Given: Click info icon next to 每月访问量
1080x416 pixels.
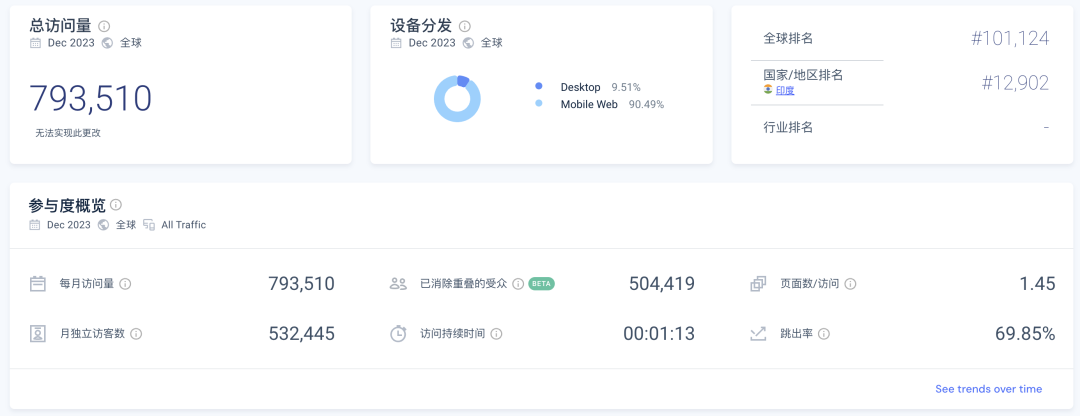Looking at the screenshot, I should coord(126,284).
